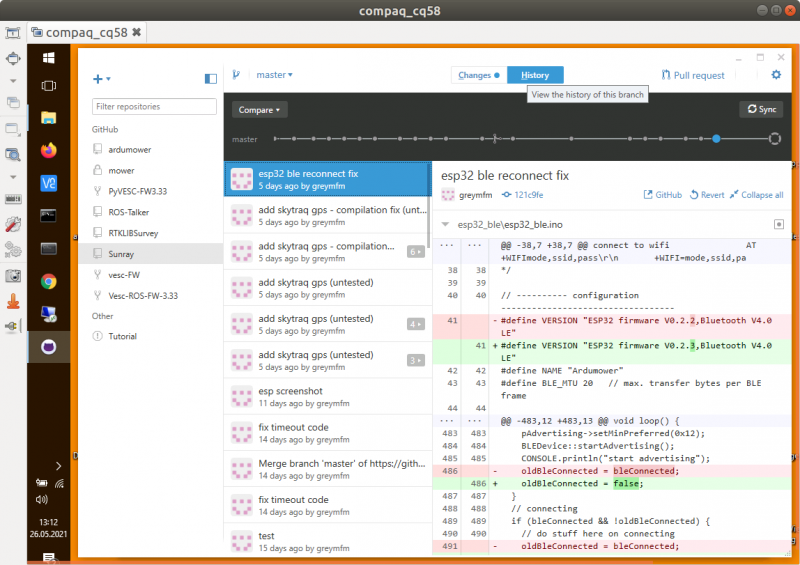The width and height of the screenshot is (800, 565).
Task: Select the 'test' commit
Action: (328, 540)
